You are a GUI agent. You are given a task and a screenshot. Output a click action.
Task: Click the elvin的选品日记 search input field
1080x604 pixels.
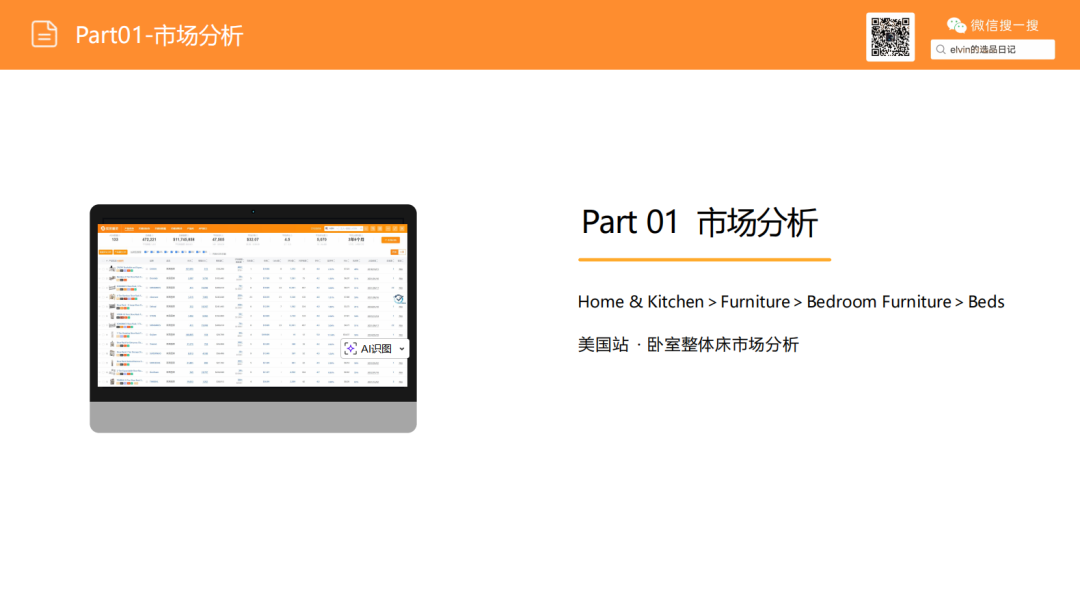998,49
